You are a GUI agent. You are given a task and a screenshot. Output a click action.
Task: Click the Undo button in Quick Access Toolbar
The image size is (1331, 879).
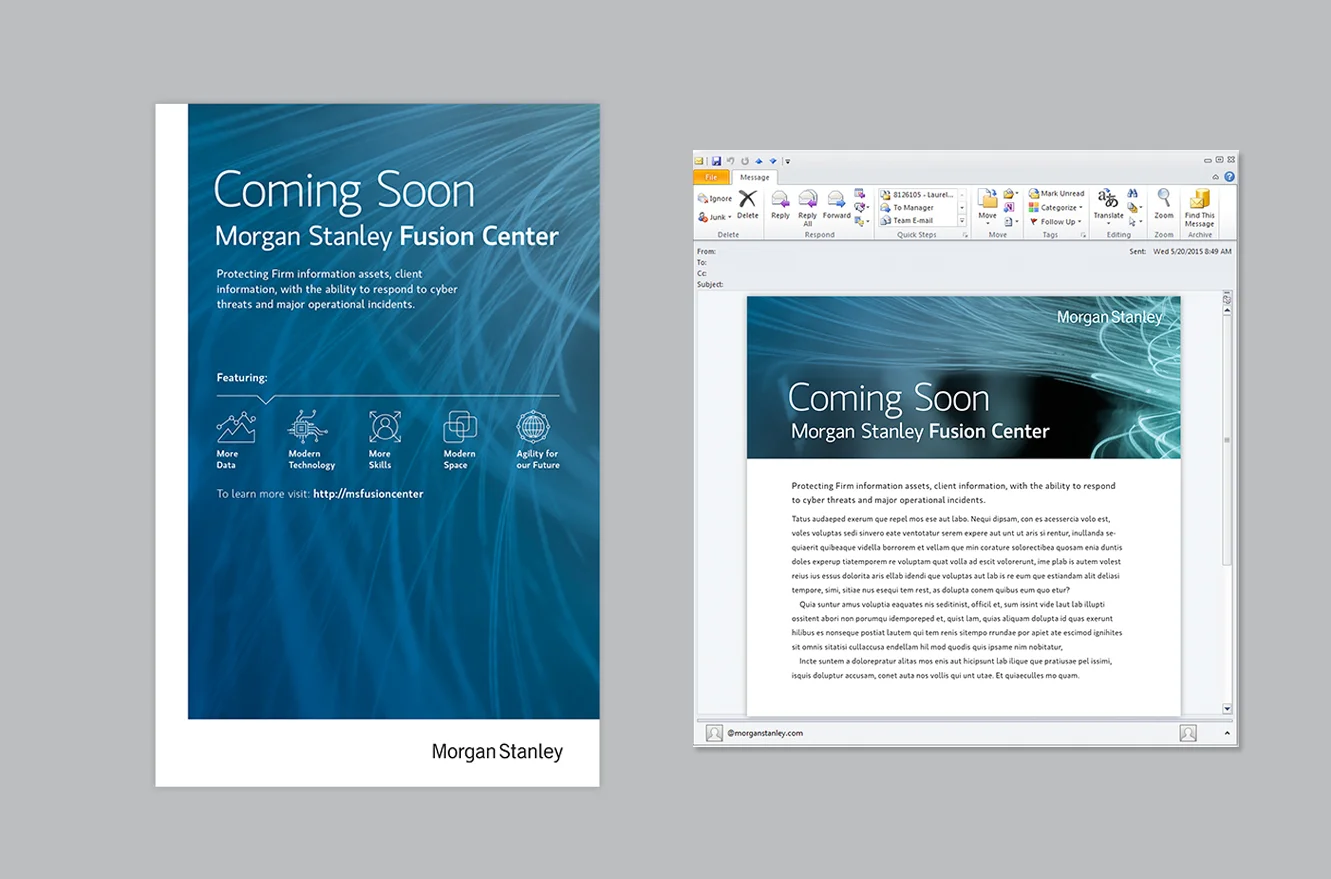click(731, 160)
